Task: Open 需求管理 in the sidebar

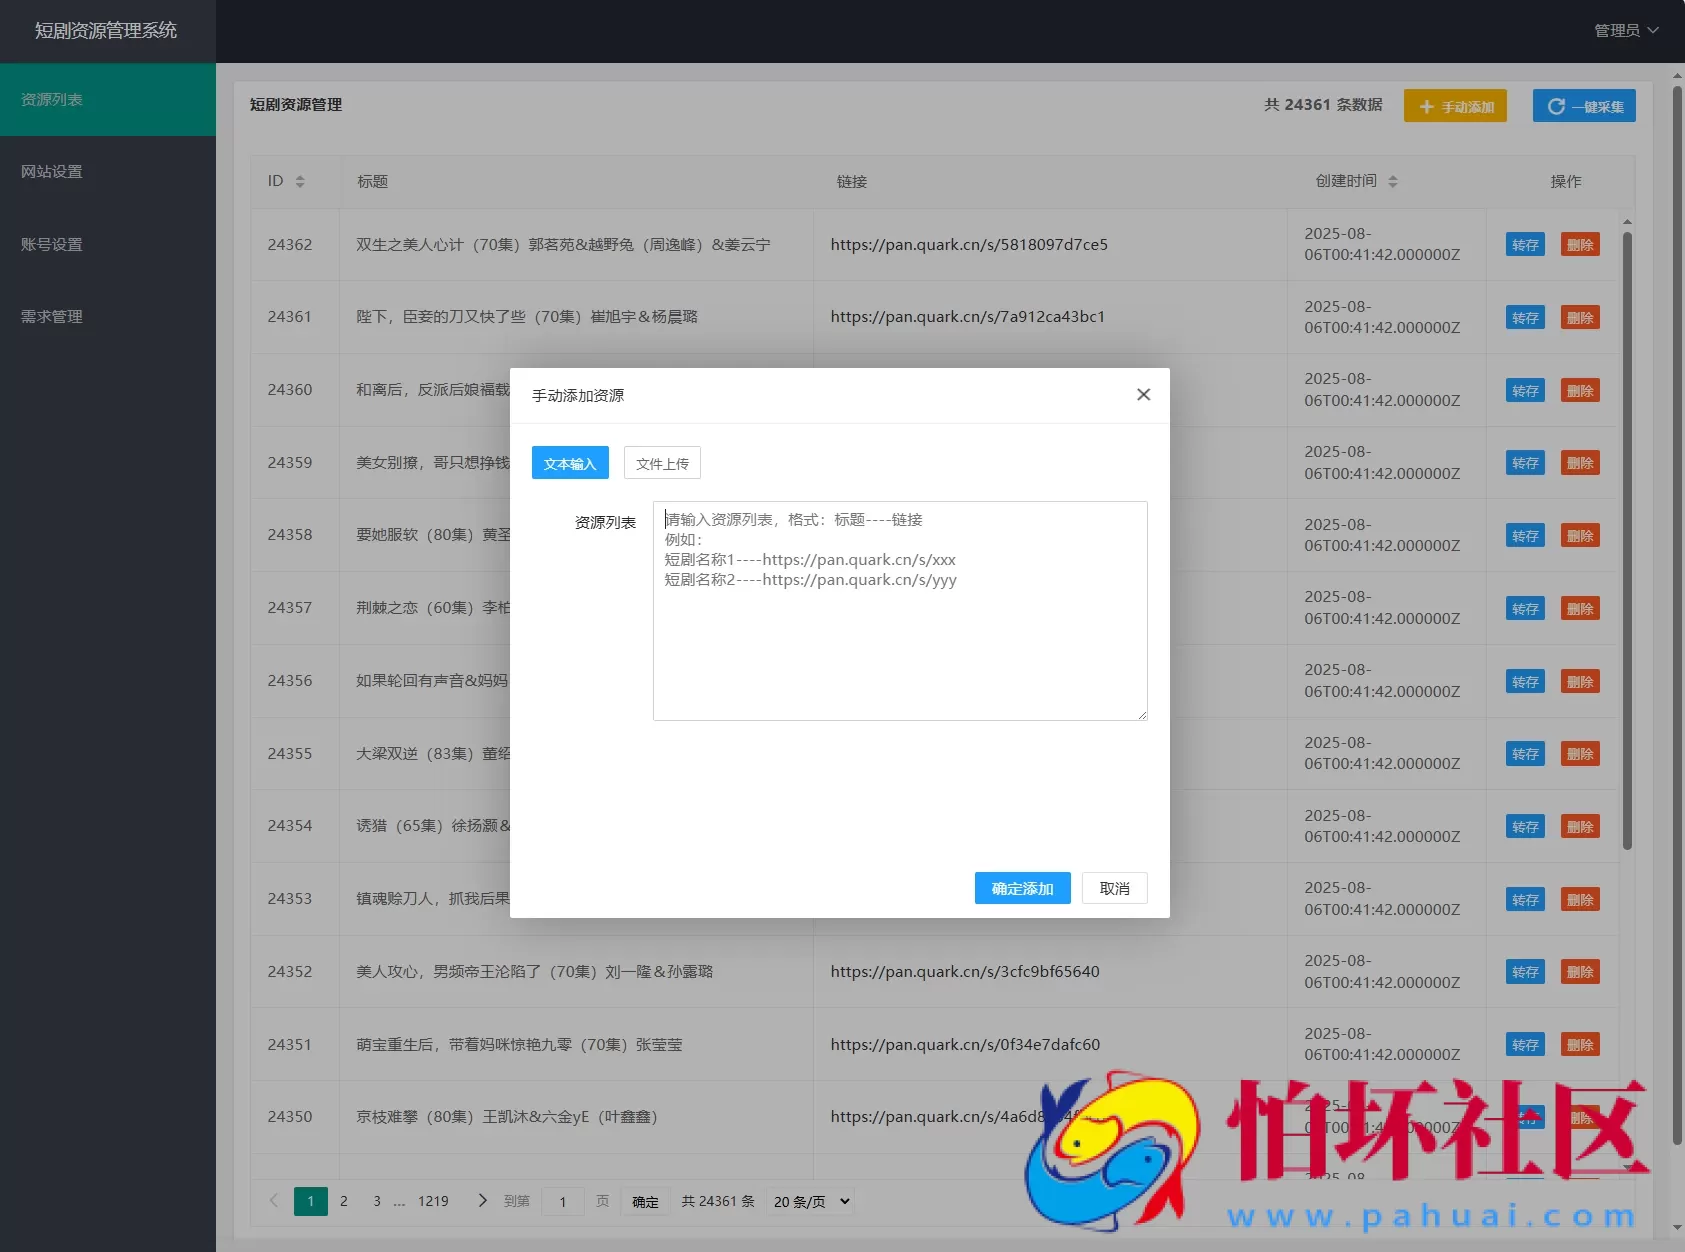Action: tap(50, 316)
